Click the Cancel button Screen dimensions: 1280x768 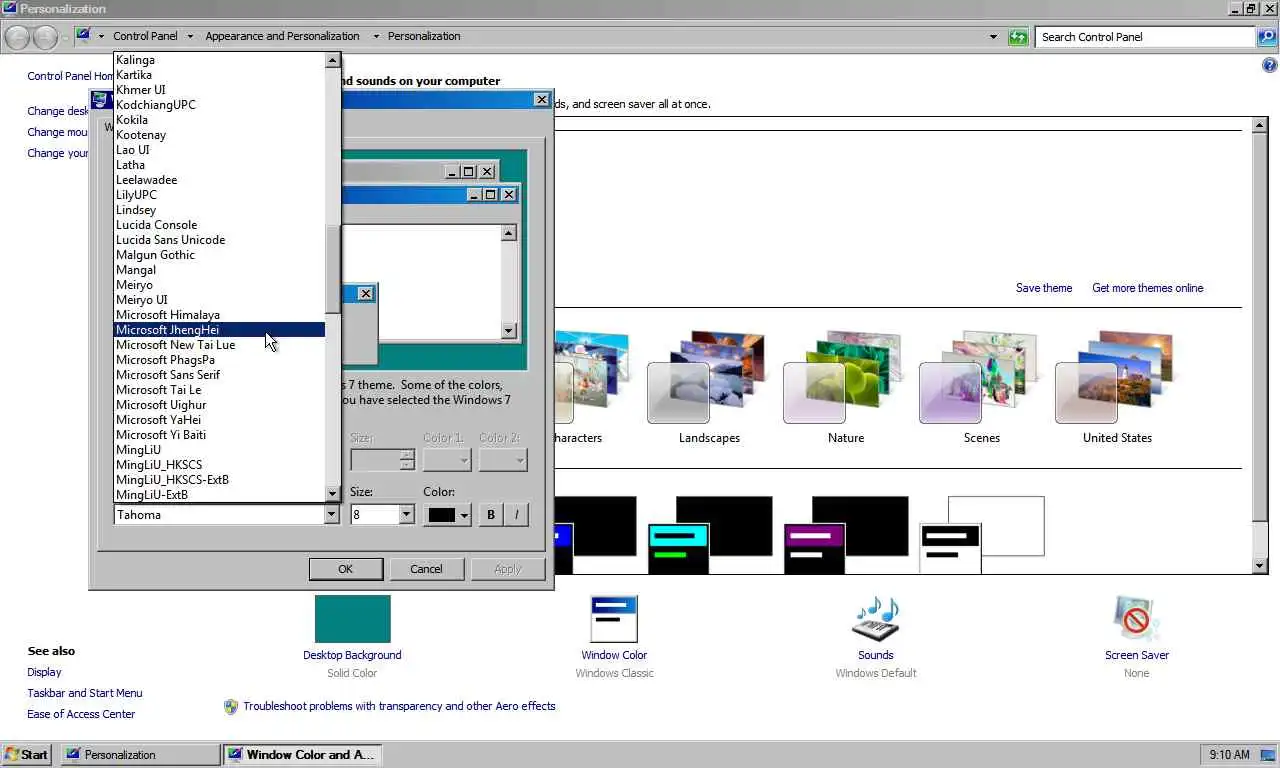(426, 569)
